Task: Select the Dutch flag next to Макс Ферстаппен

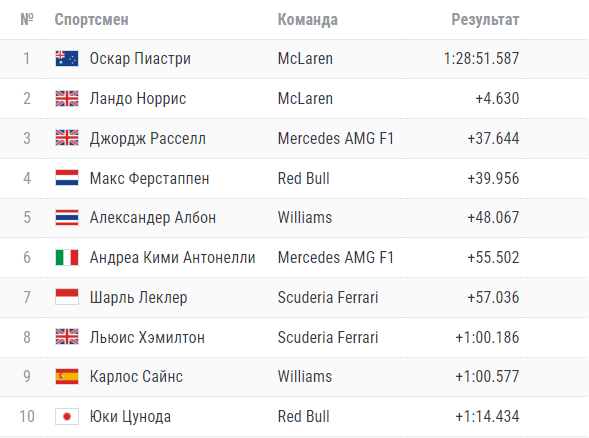Action: point(67,178)
